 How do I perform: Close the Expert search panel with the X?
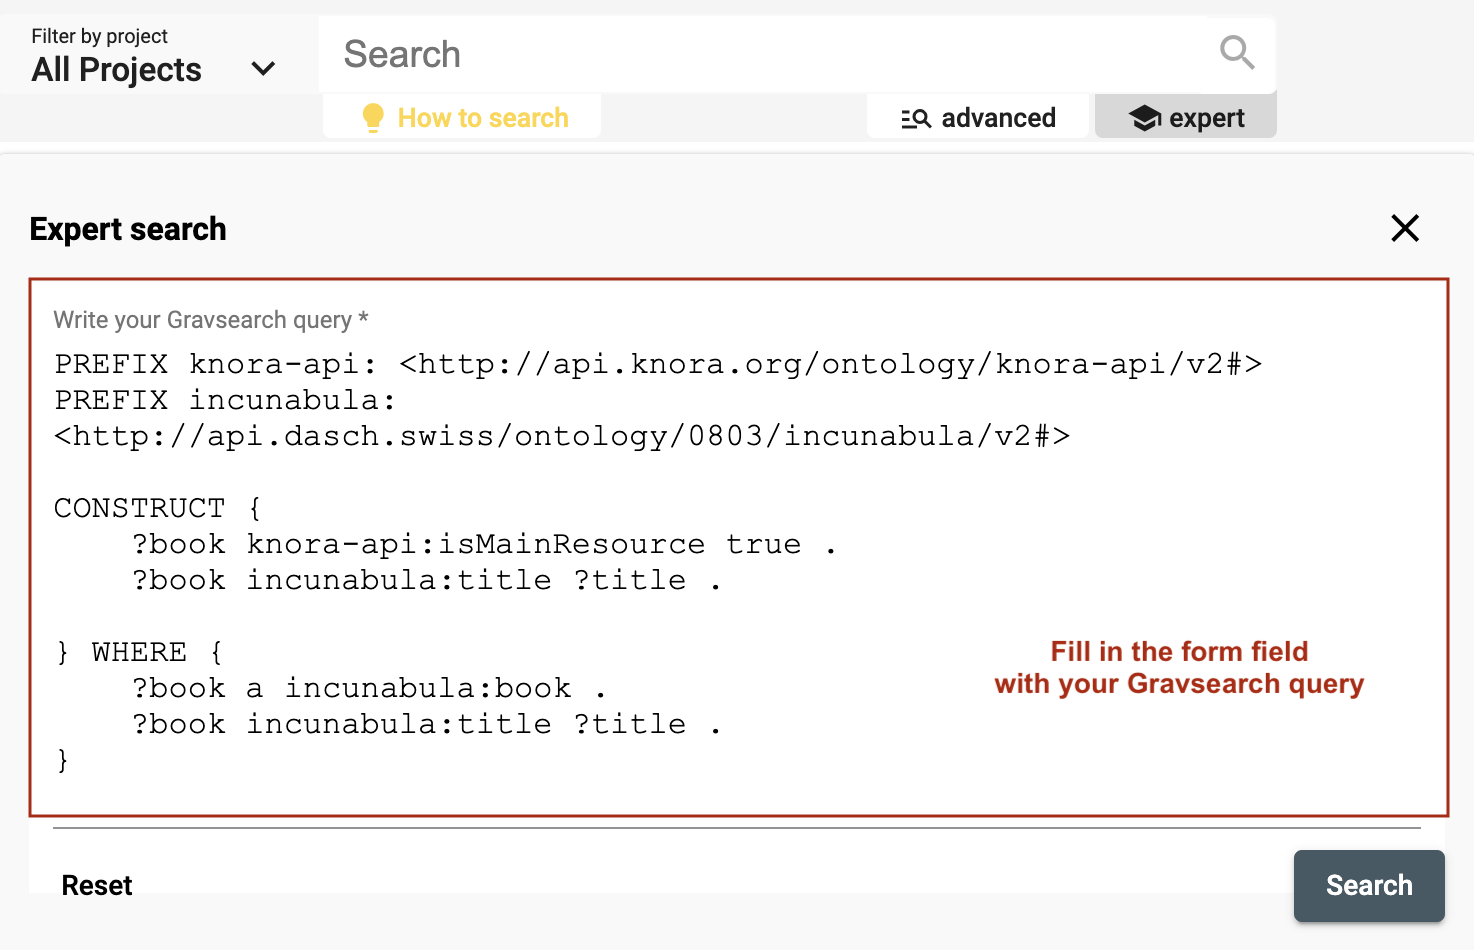coord(1405,228)
